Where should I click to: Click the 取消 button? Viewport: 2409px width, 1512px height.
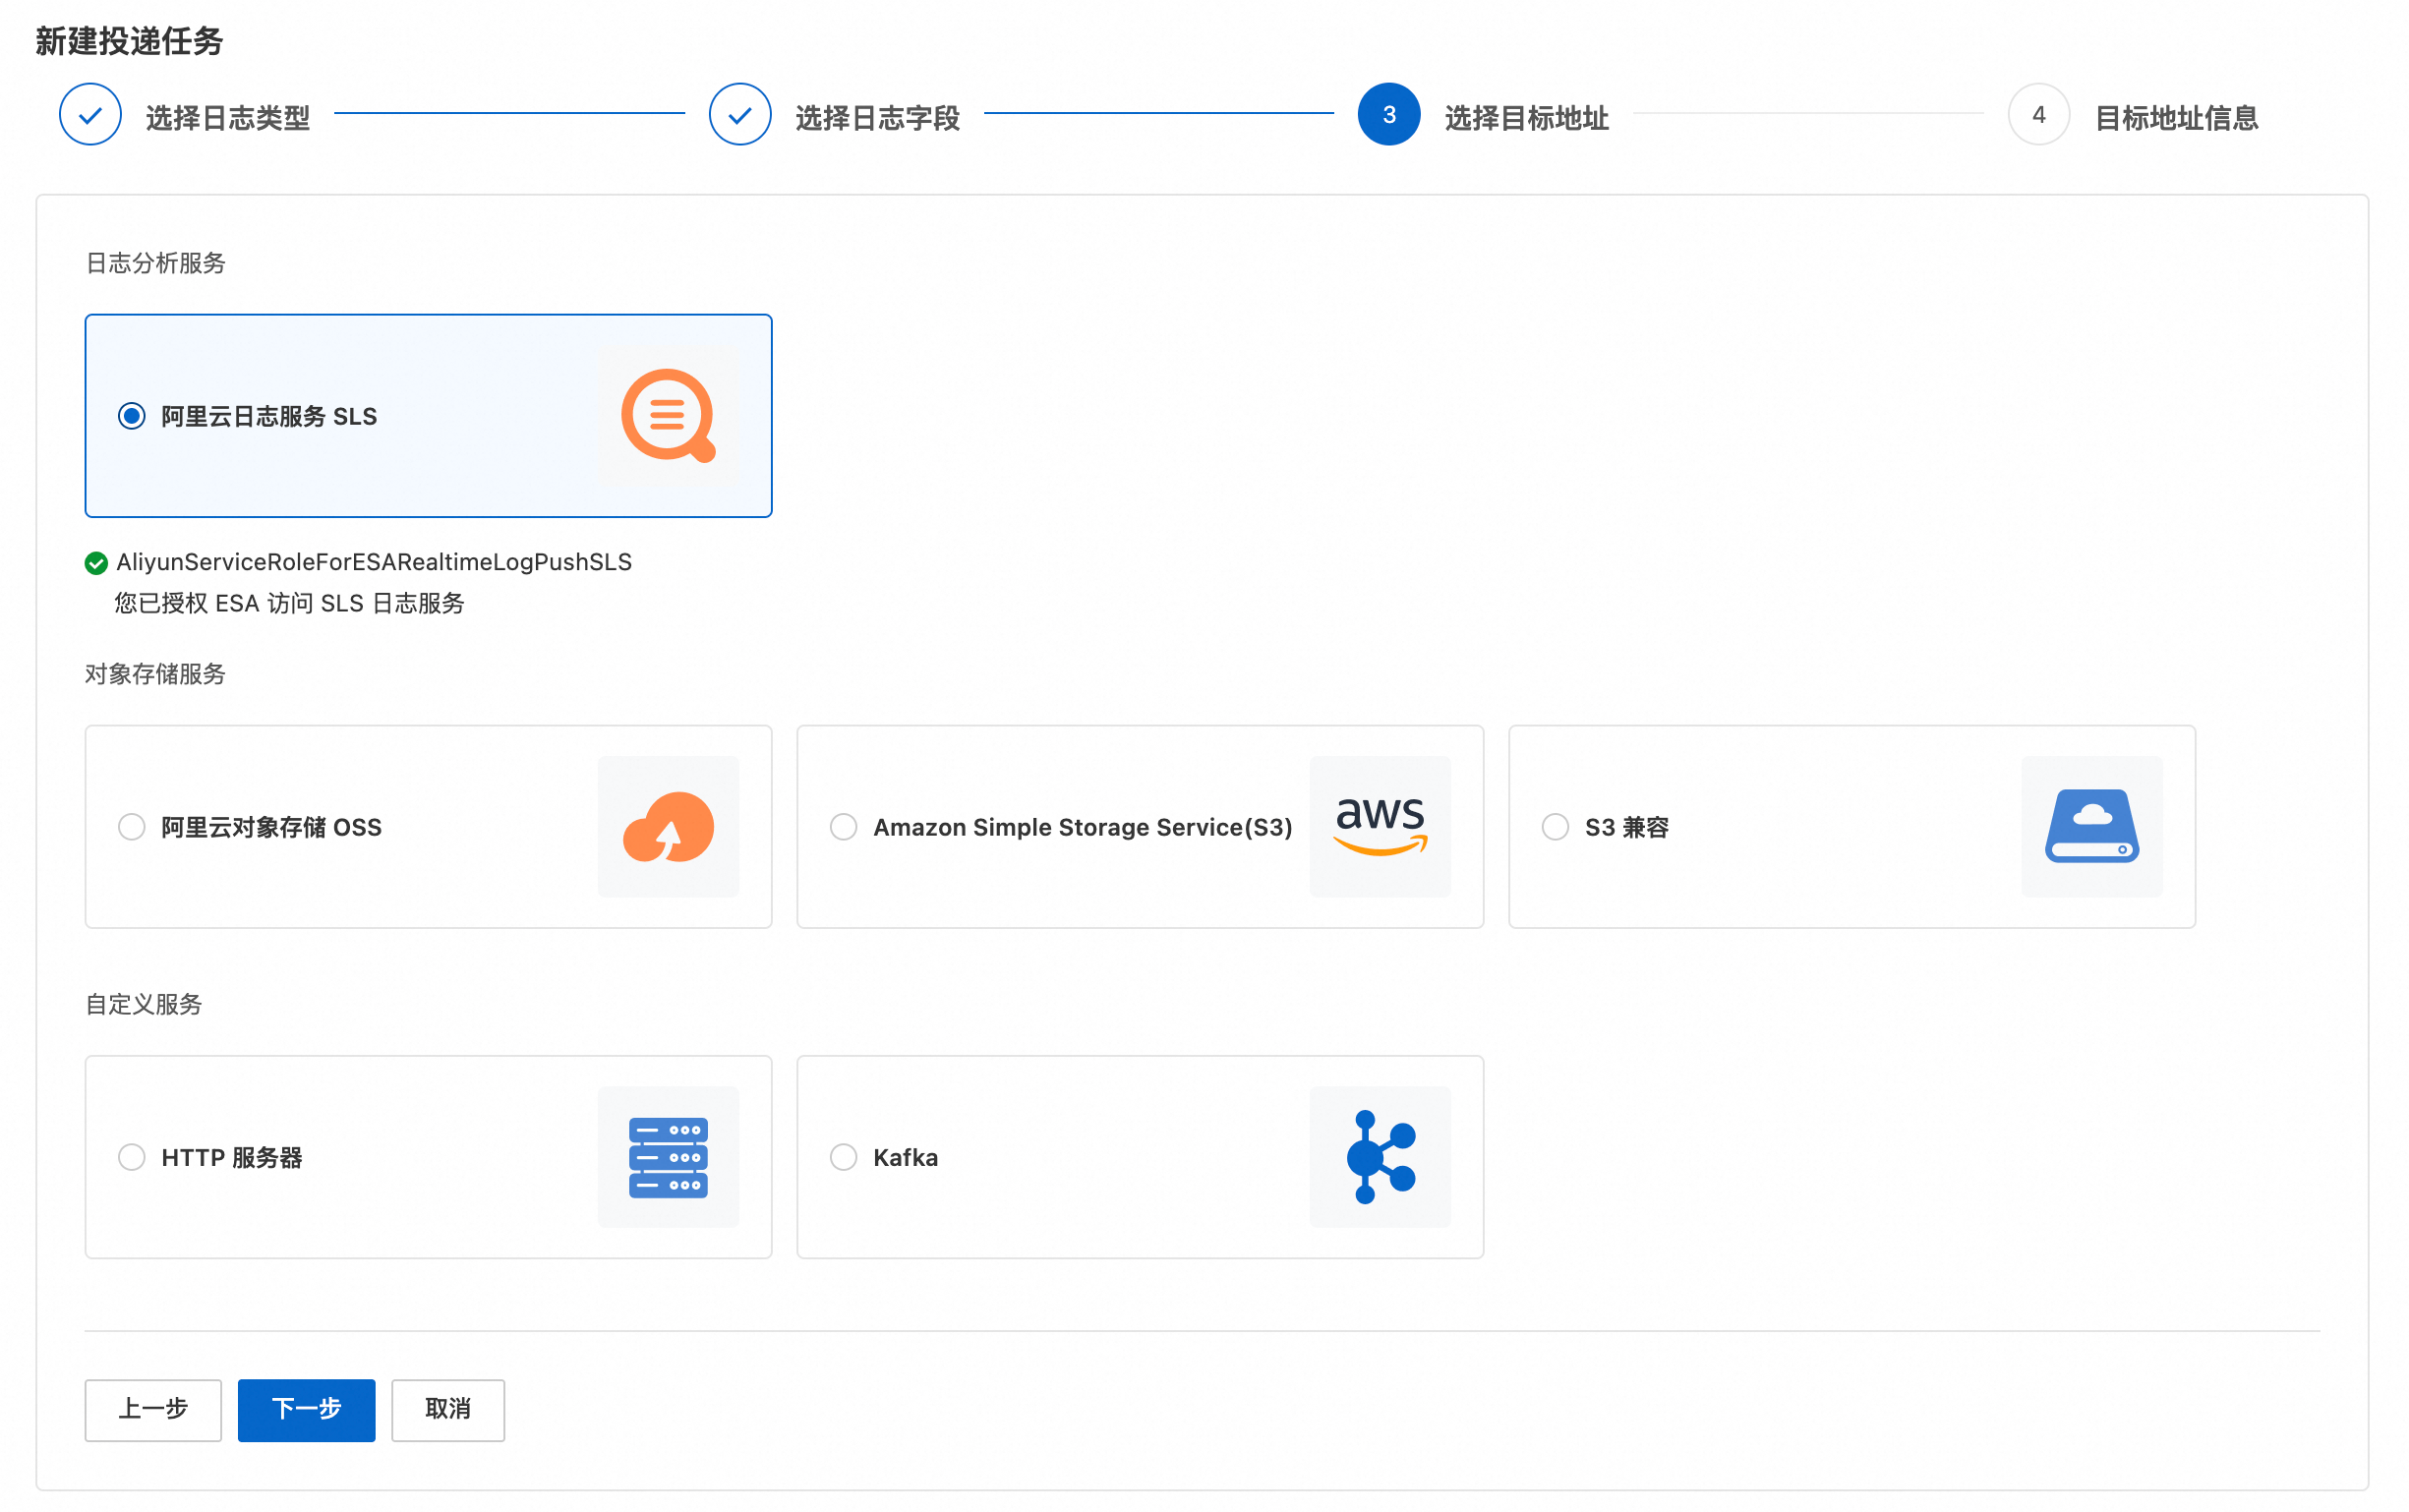point(448,1410)
